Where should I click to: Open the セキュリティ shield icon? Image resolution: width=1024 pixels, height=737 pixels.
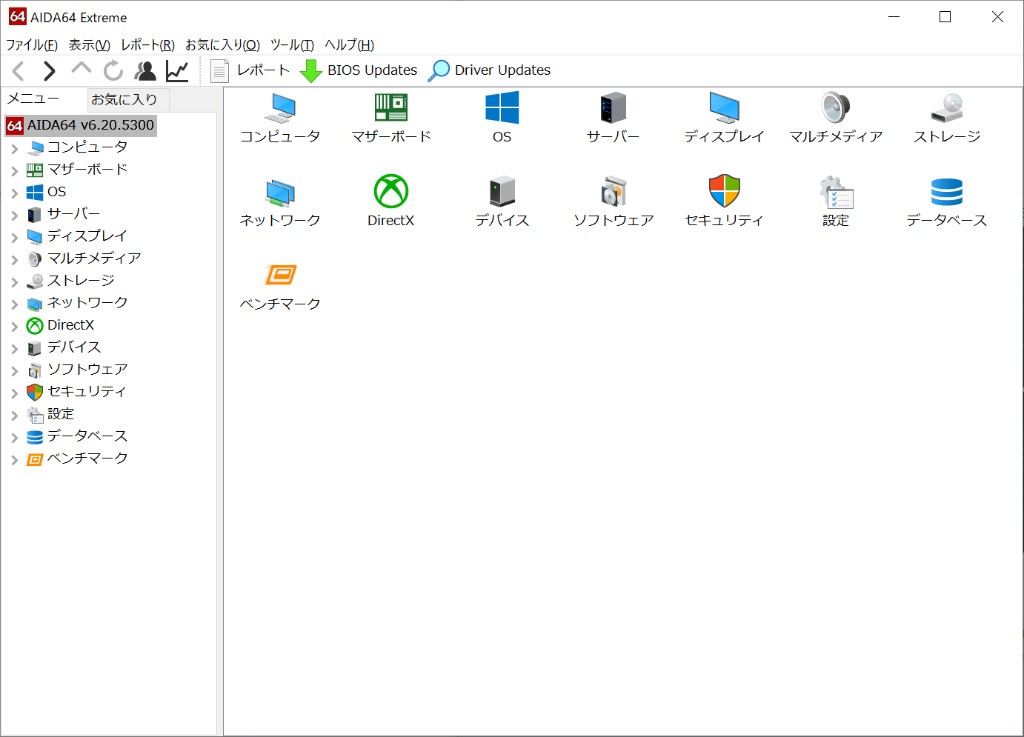click(x=724, y=191)
